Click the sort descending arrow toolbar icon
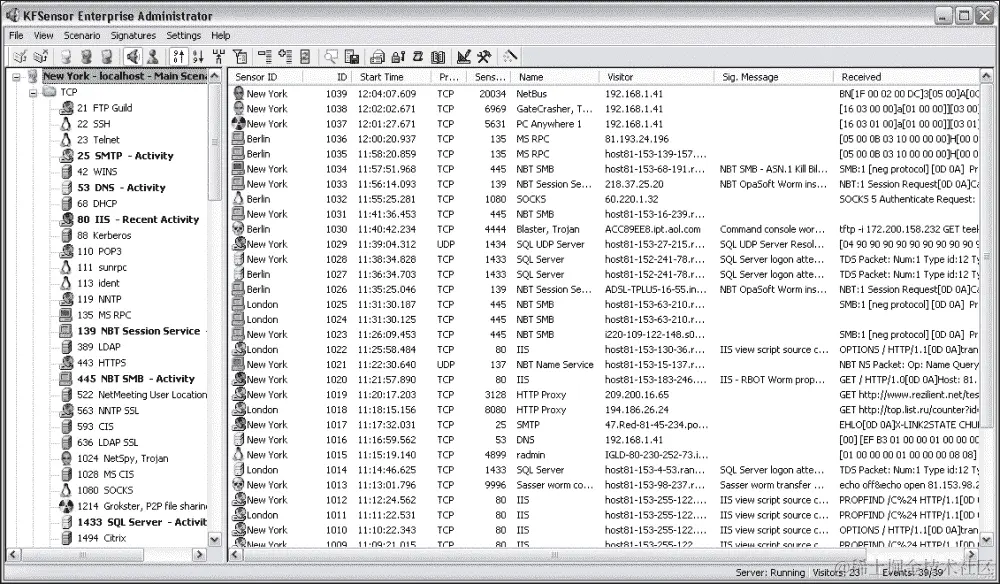Viewport: 1000px width, 584px height. 198,57
